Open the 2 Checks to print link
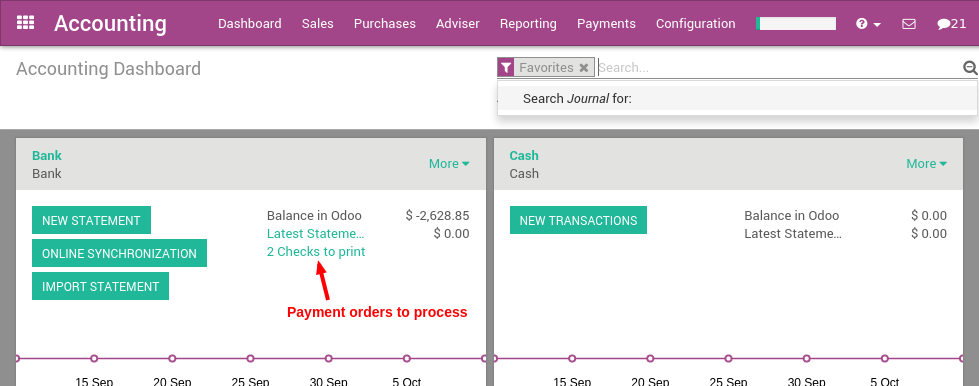This screenshot has height=386, width=979. coord(316,252)
